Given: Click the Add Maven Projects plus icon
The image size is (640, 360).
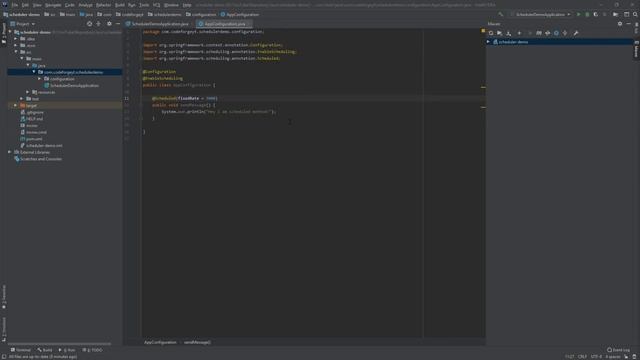Looking at the screenshot, I should [x=519, y=33].
